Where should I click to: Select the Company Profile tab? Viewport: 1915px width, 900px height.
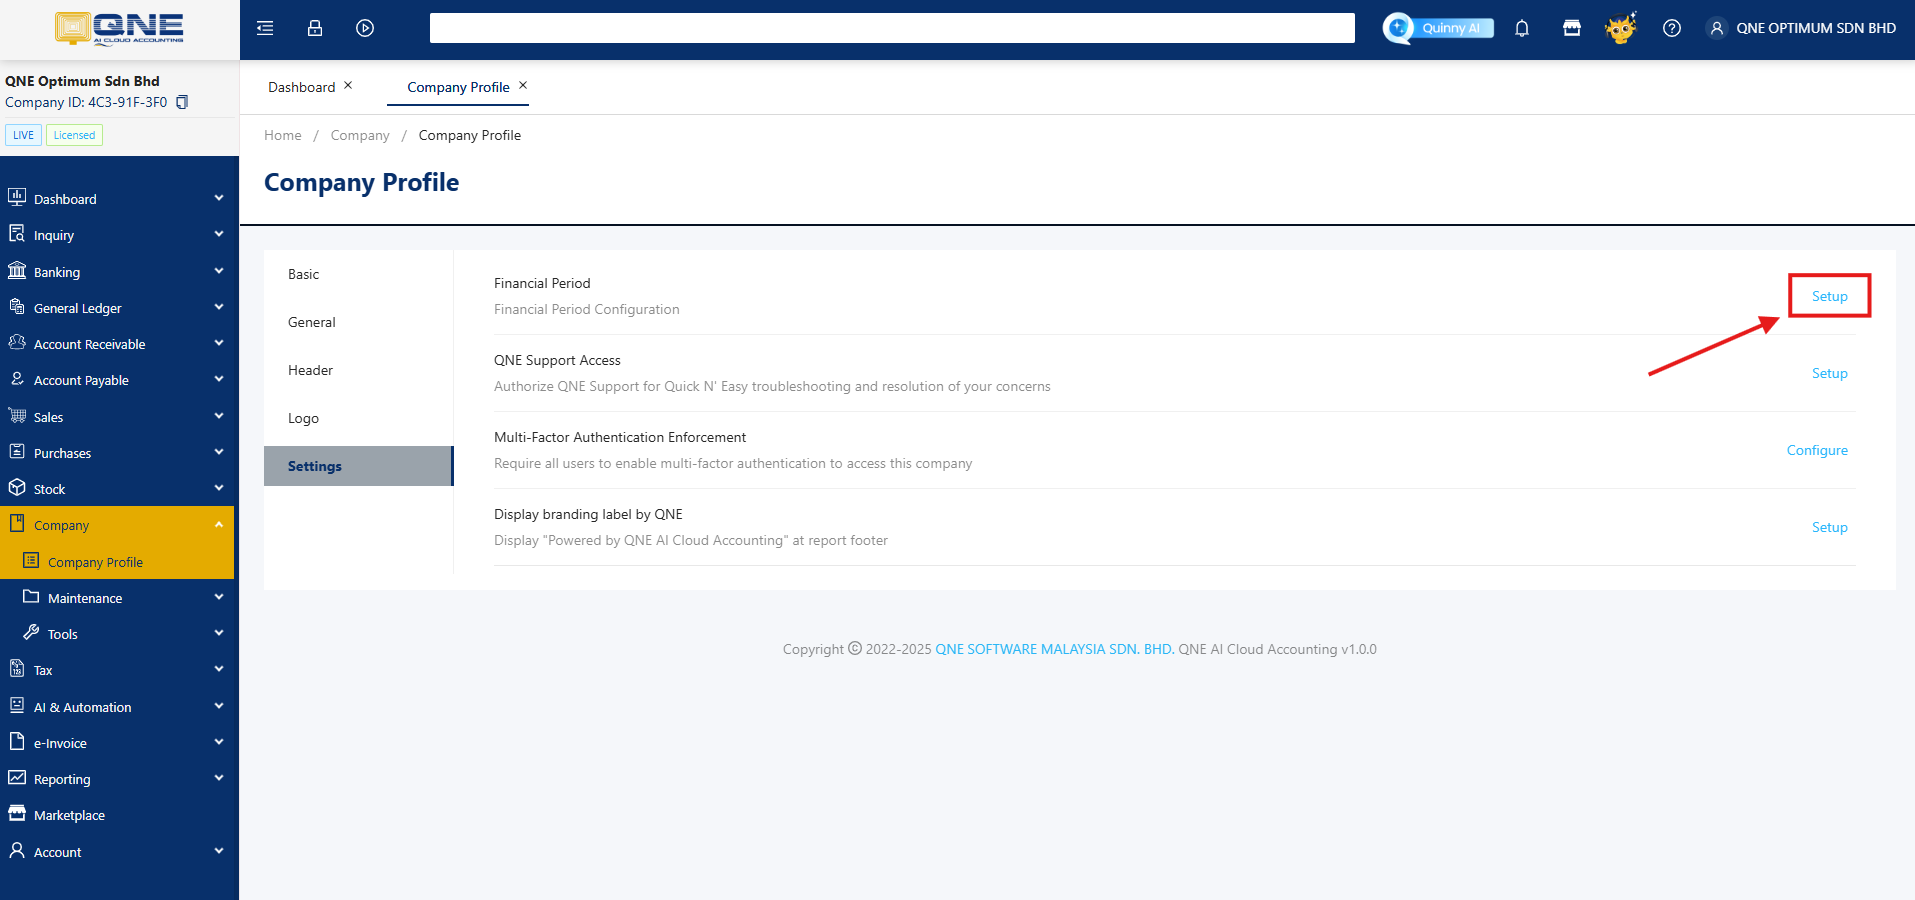[458, 87]
